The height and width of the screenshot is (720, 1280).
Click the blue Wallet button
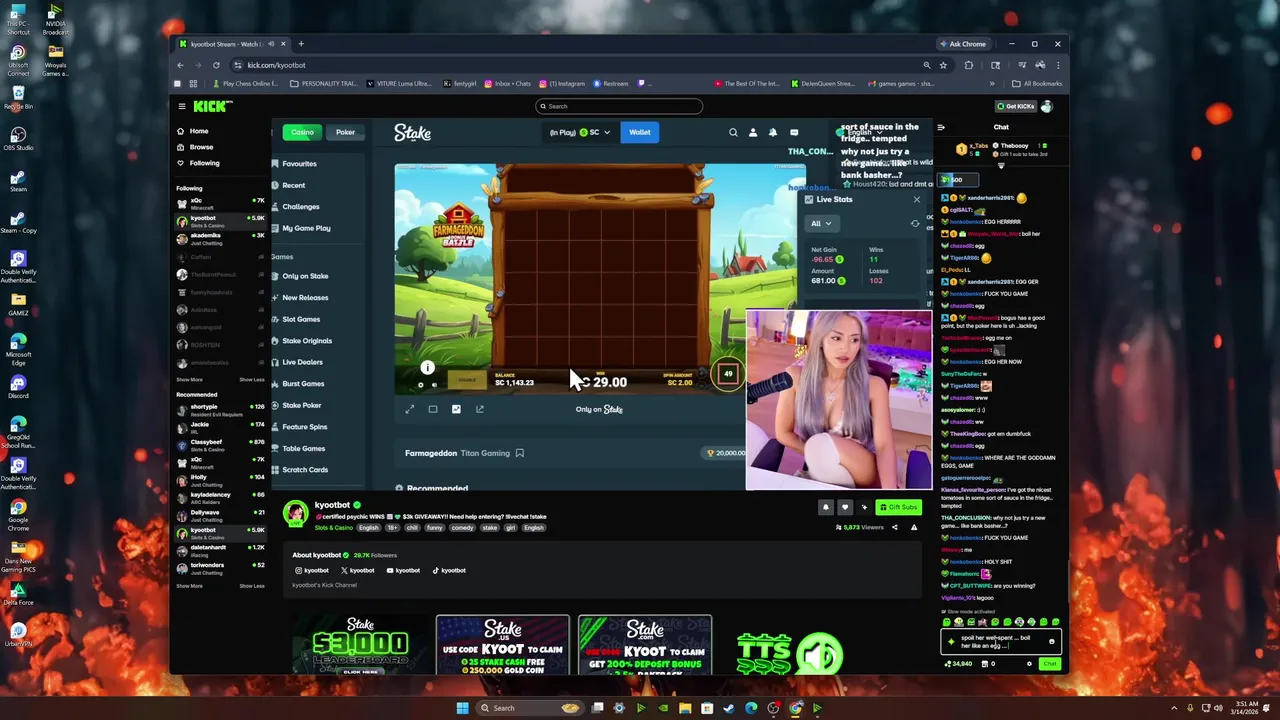pyautogui.click(x=639, y=132)
